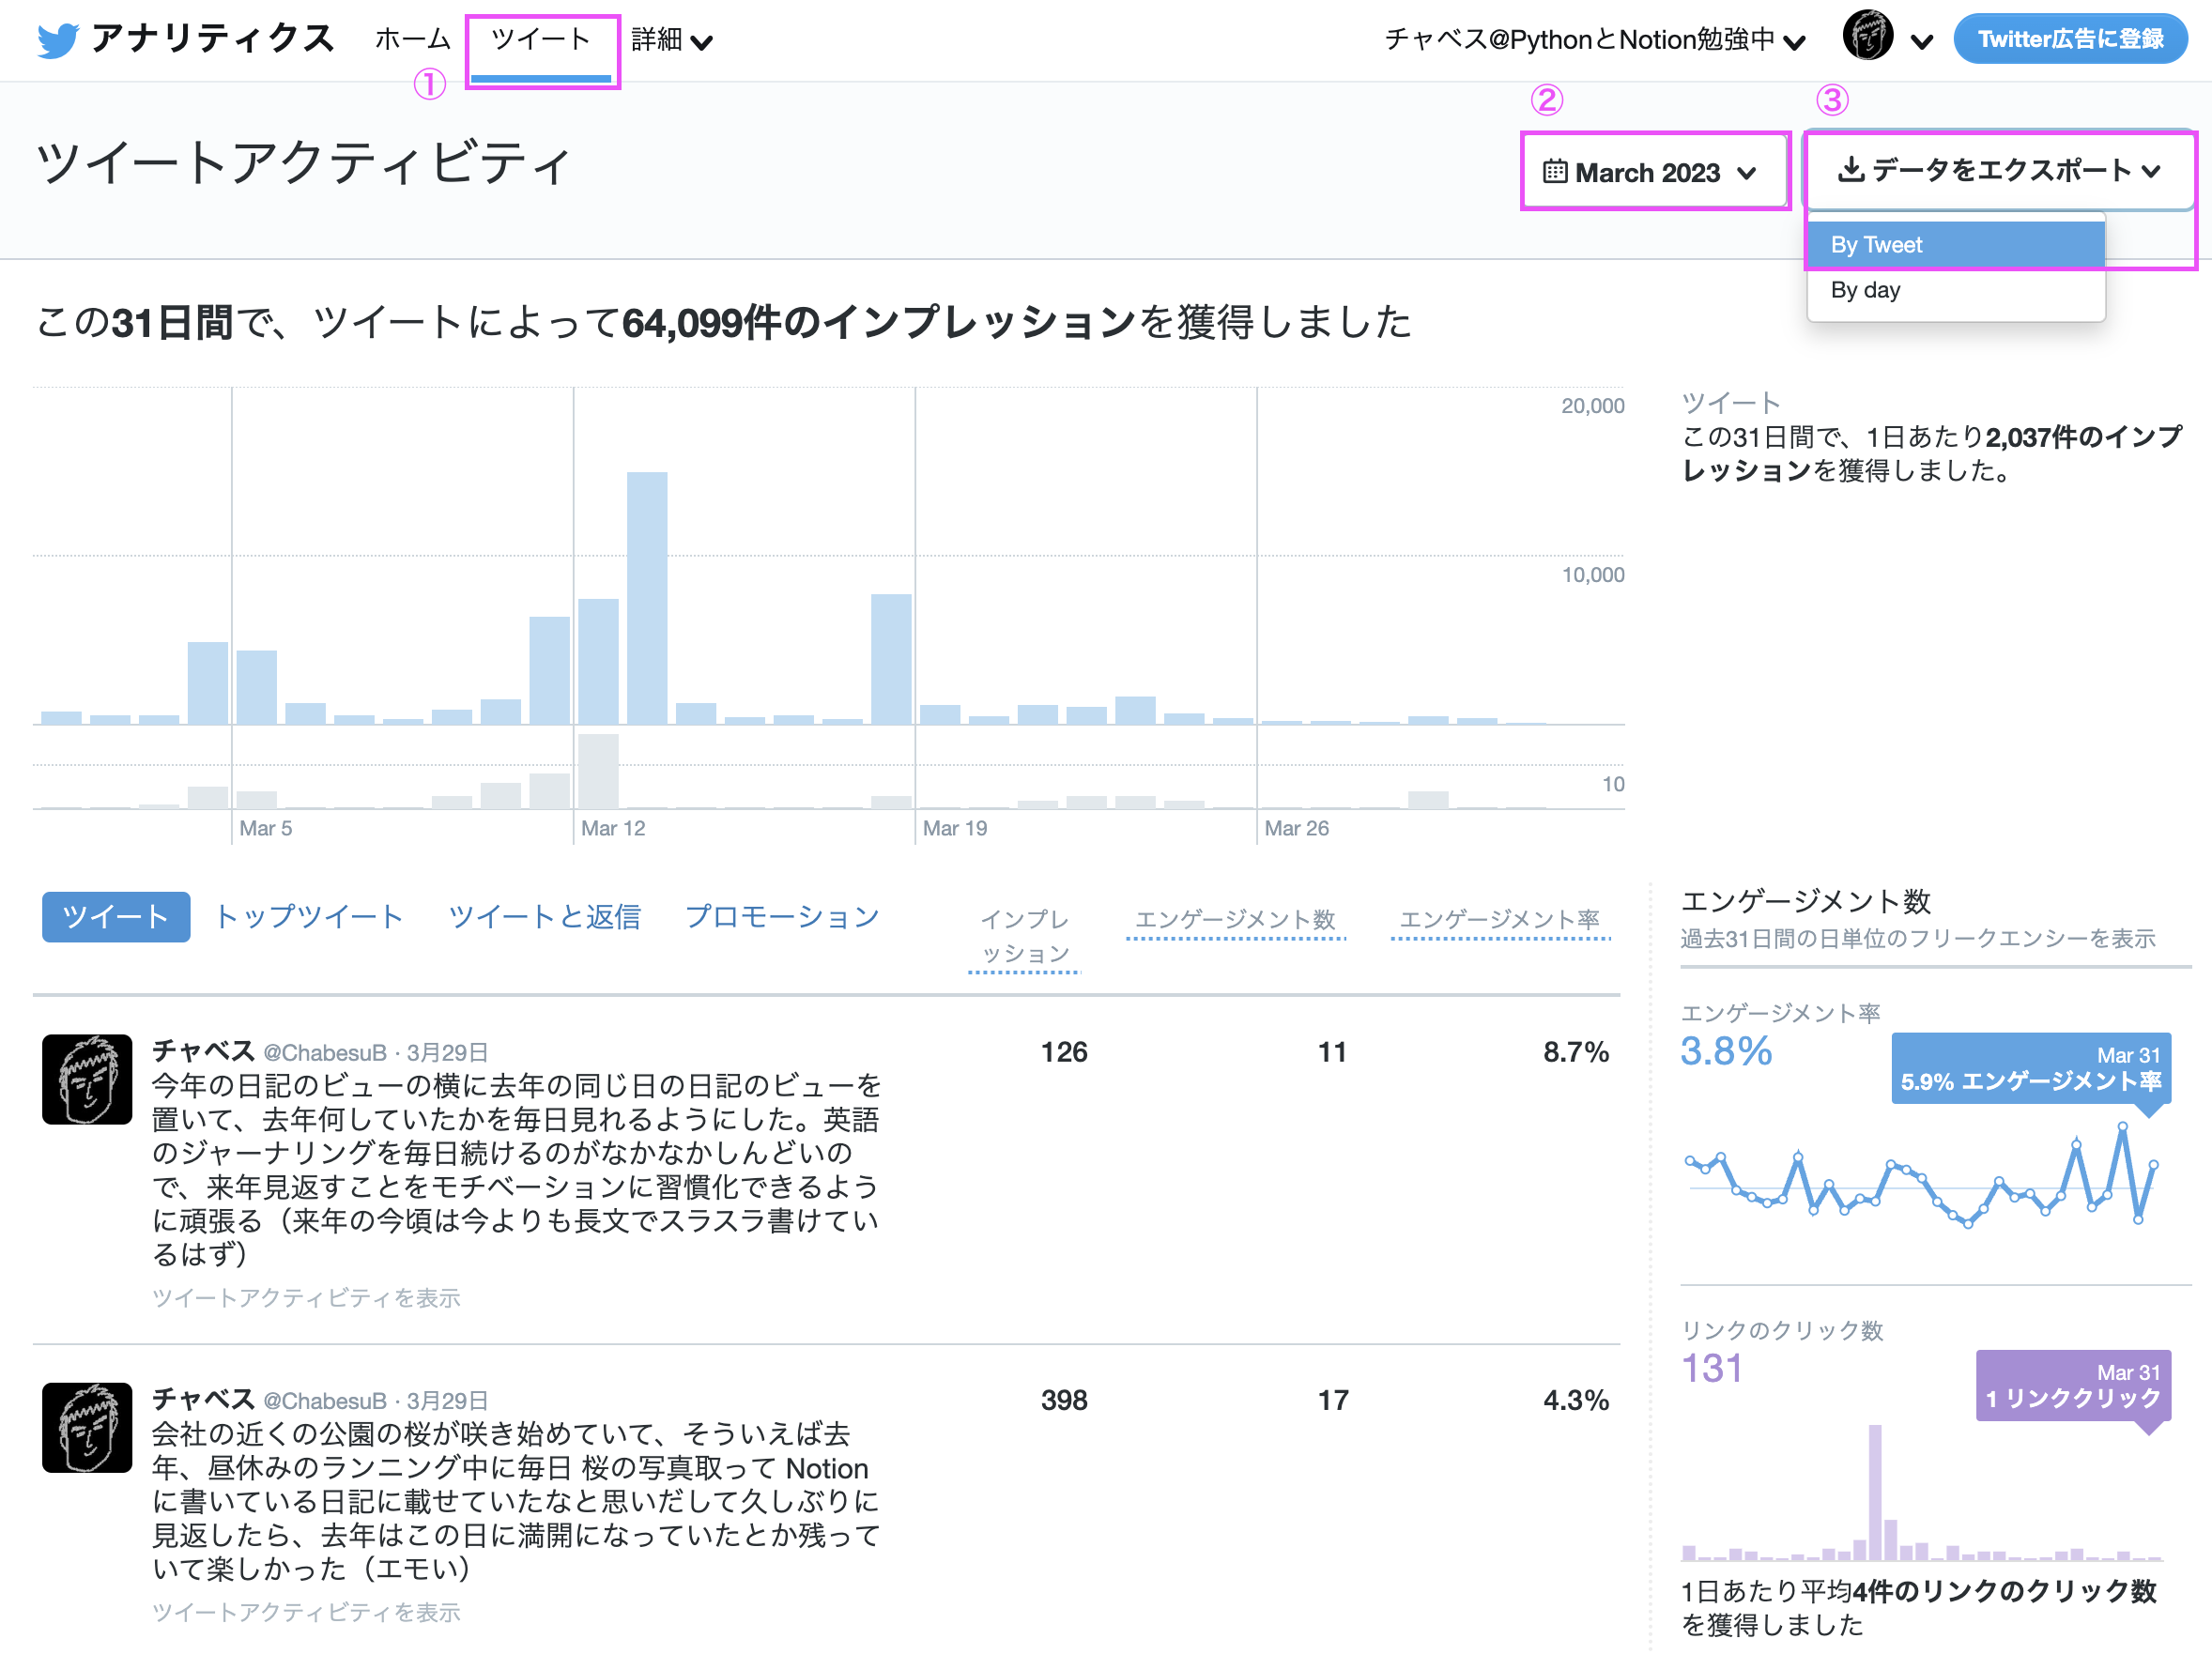The image size is (2212, 1654).
Task: Click the 17 engagements cell
Action: [1332, 1400]
